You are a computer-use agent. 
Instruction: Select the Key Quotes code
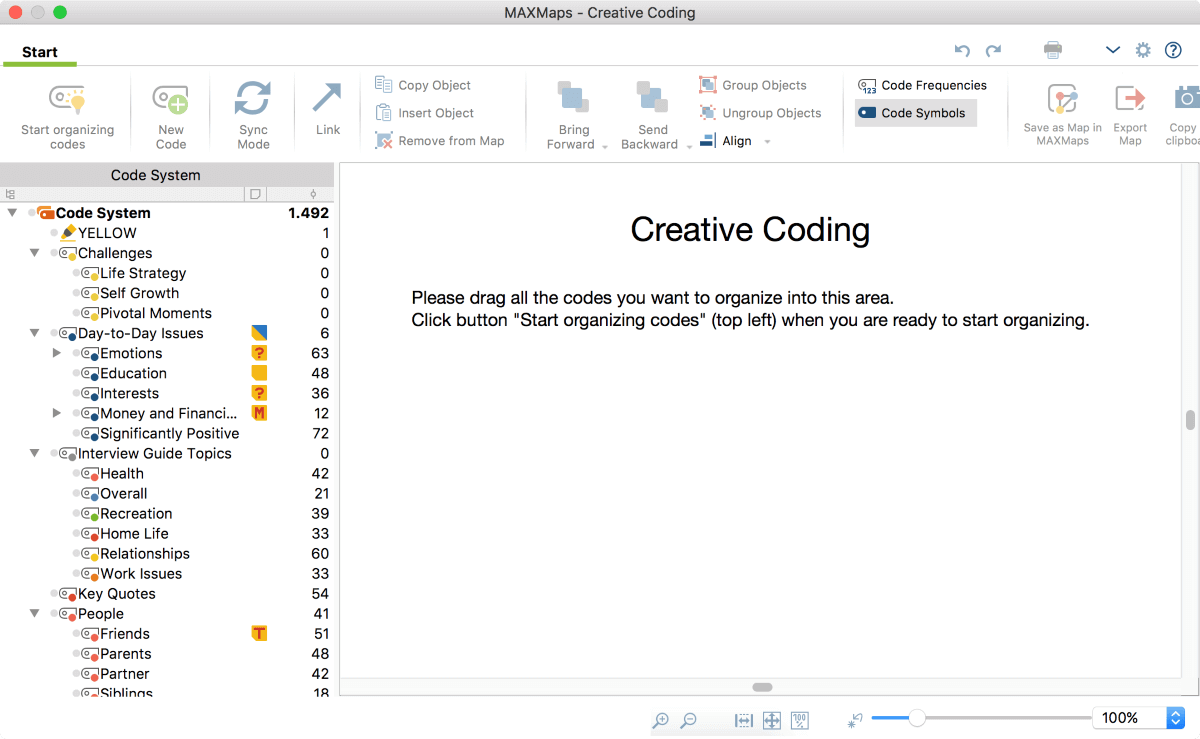[x=117, y=593]
